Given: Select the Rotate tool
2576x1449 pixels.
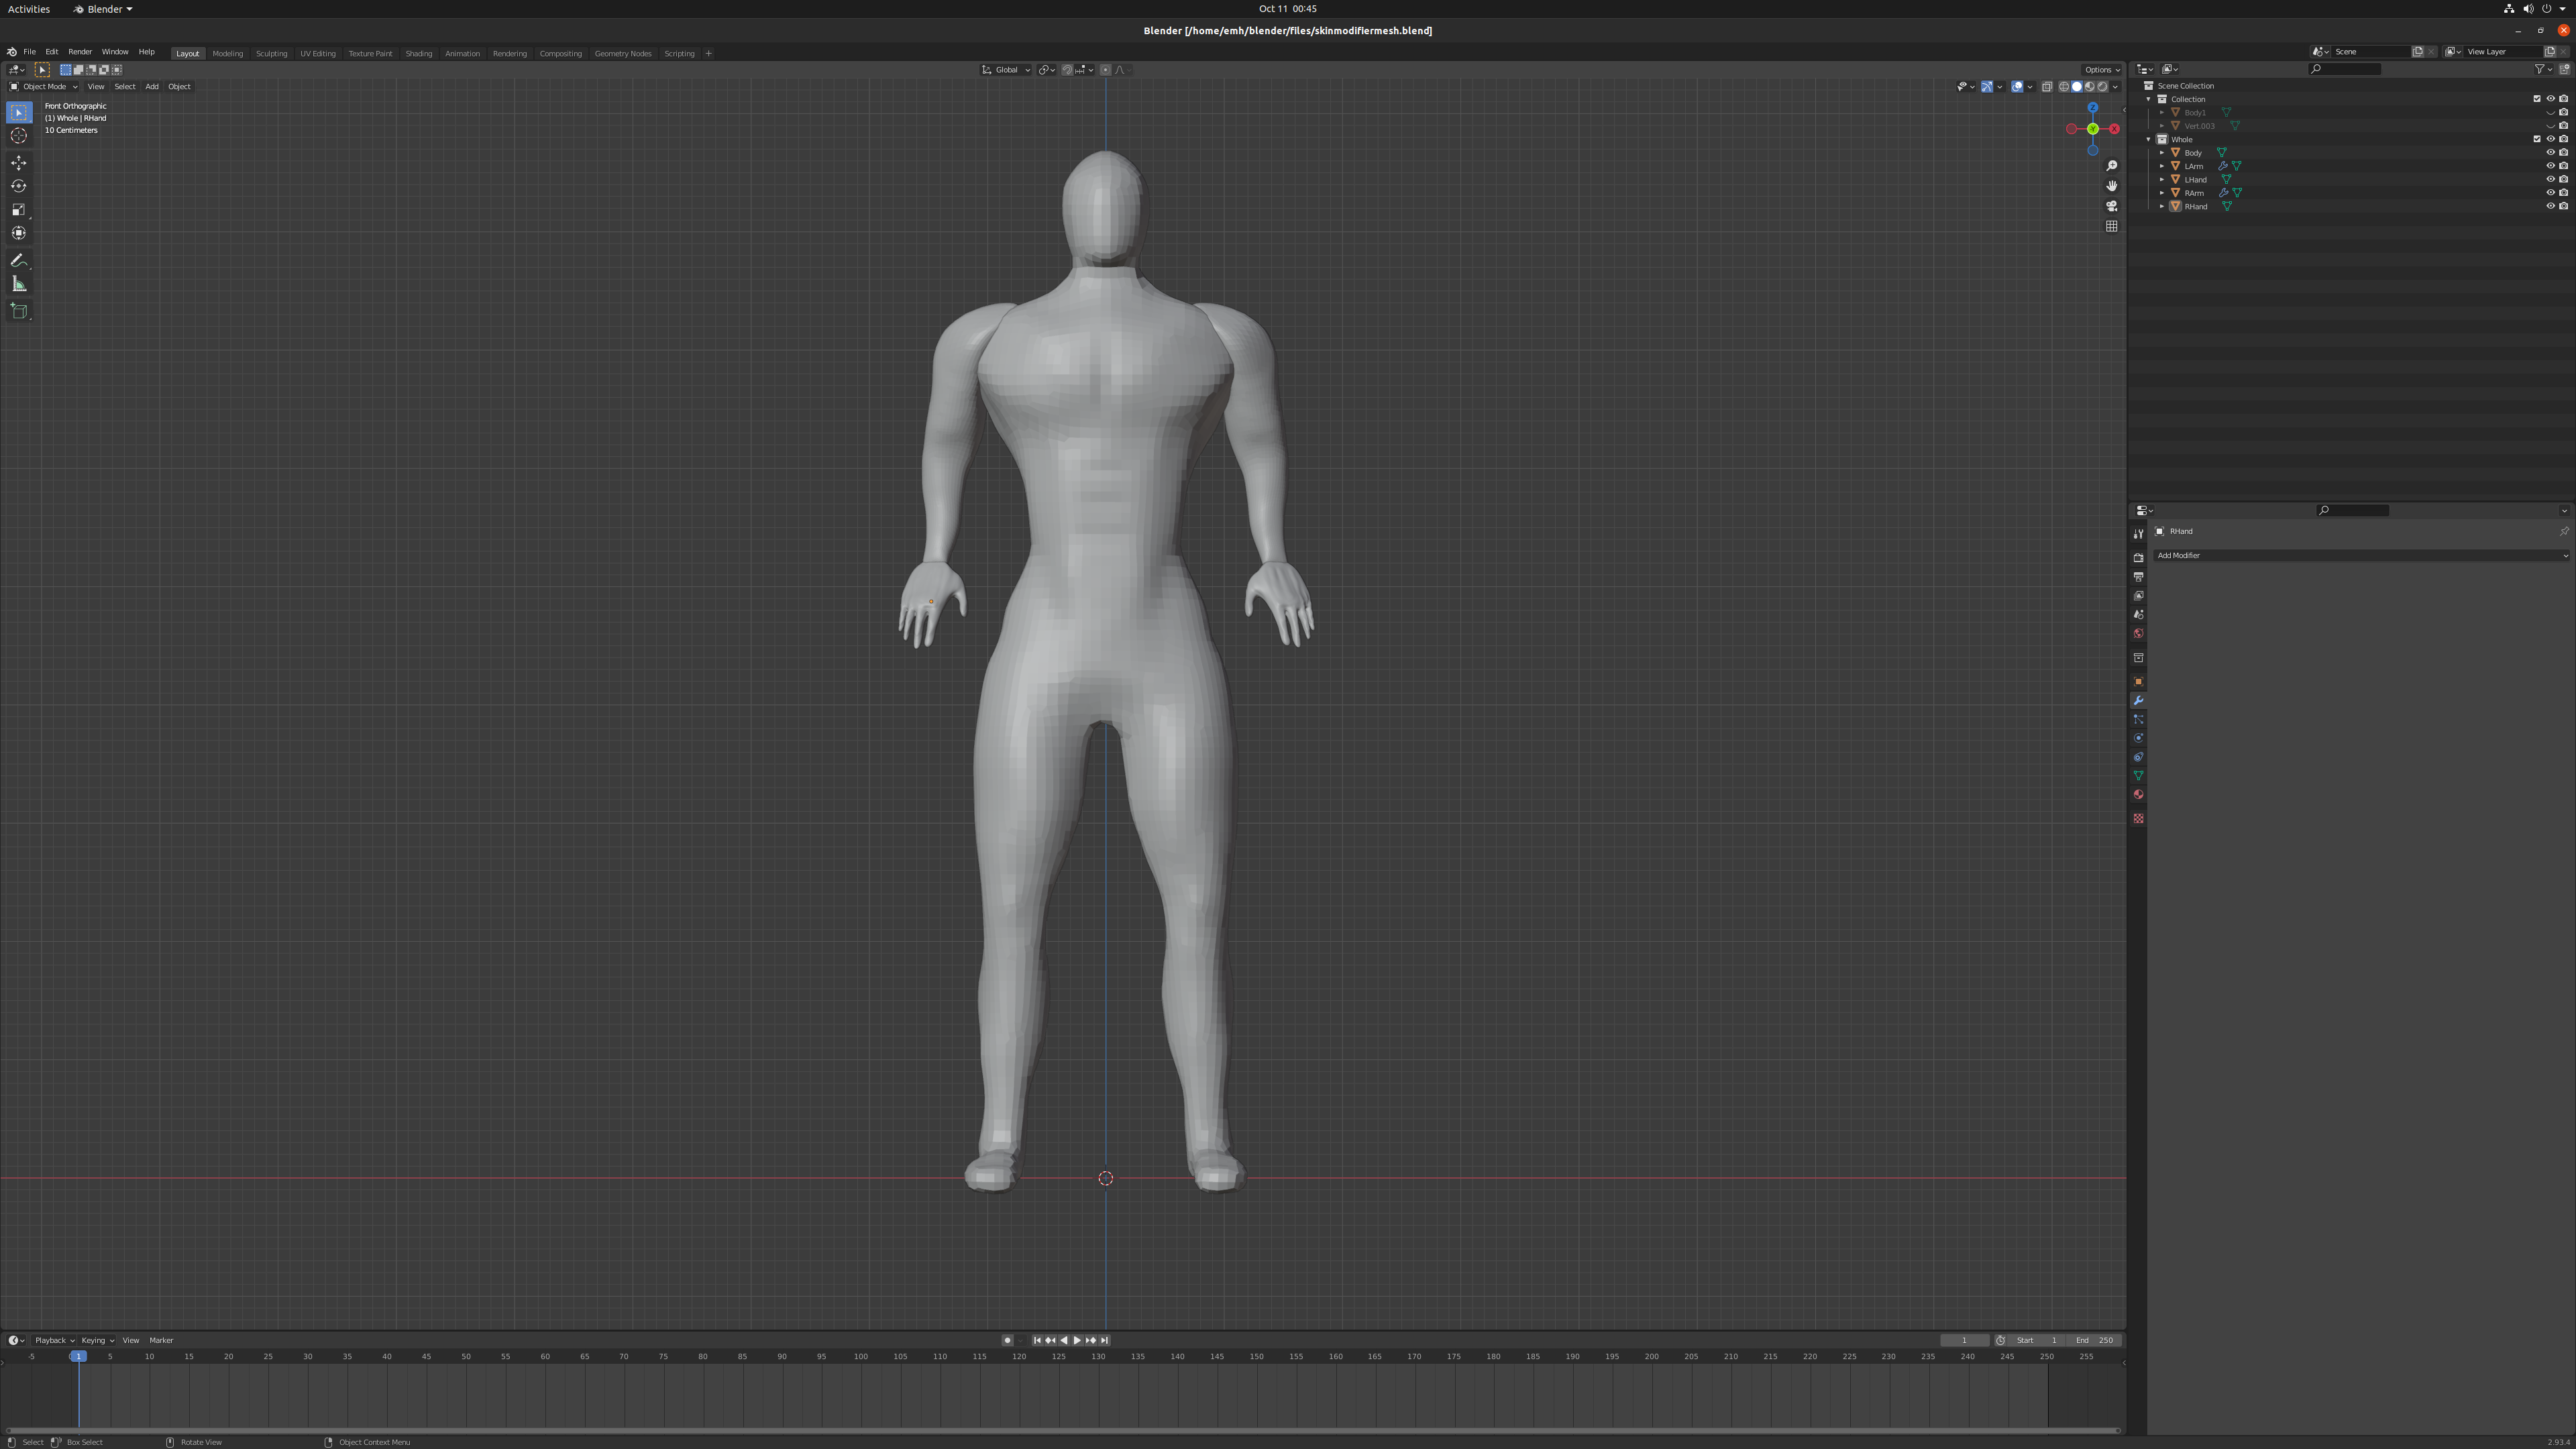Looking at the screenshot, I should 19,186.
